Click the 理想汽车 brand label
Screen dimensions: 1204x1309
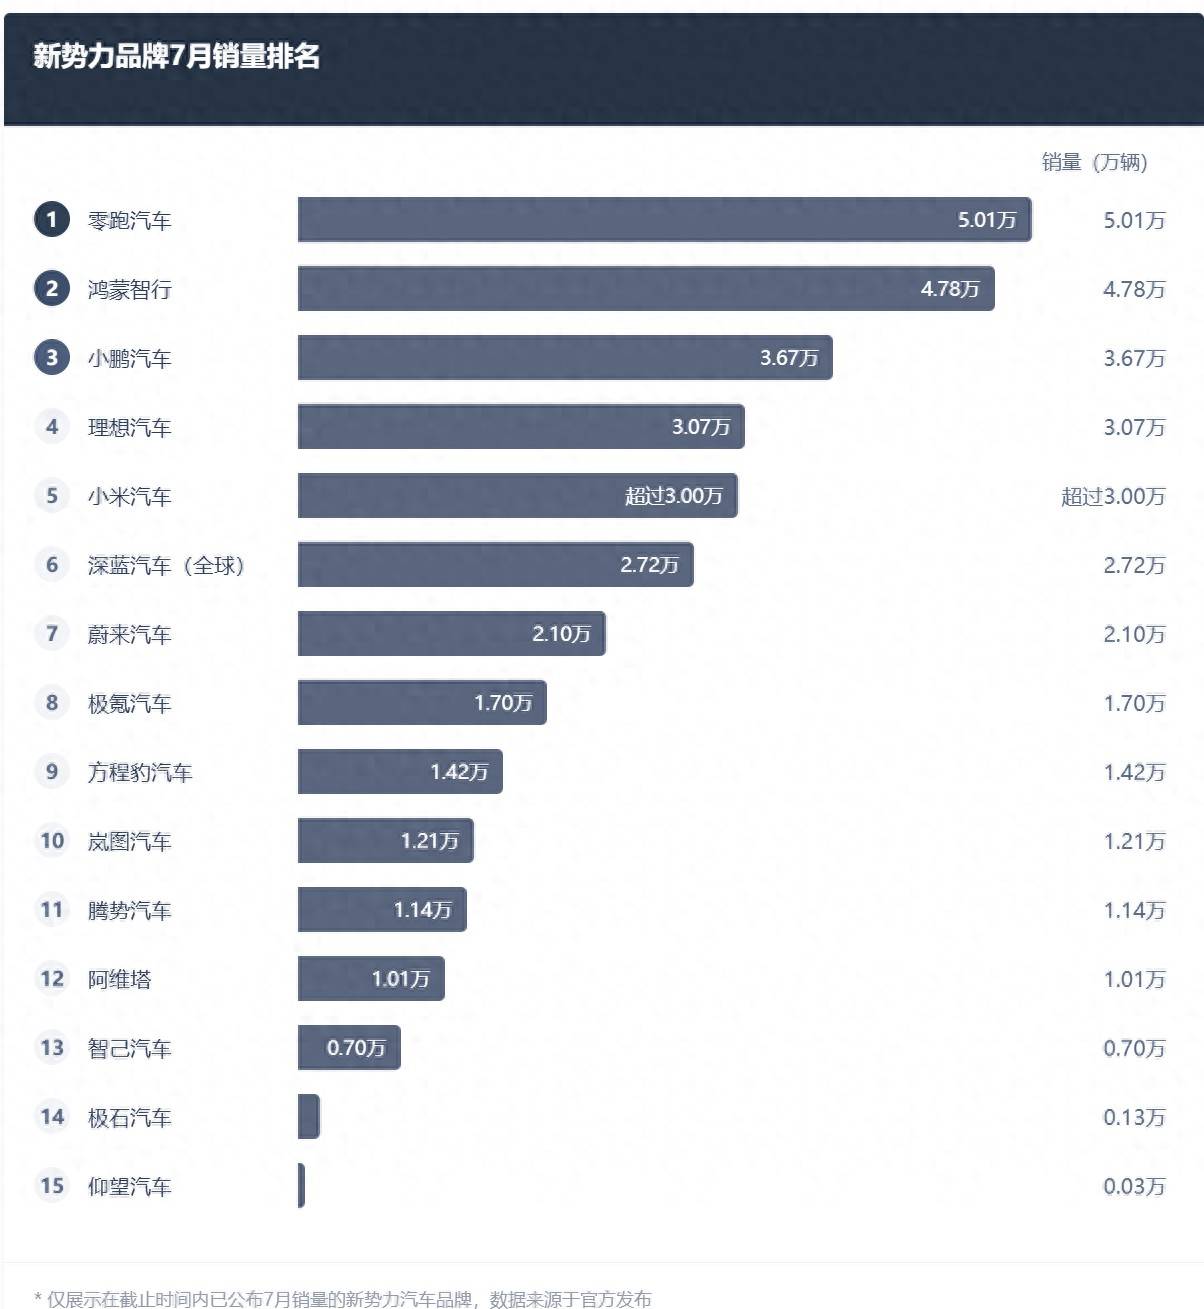(x=129, y=427)
